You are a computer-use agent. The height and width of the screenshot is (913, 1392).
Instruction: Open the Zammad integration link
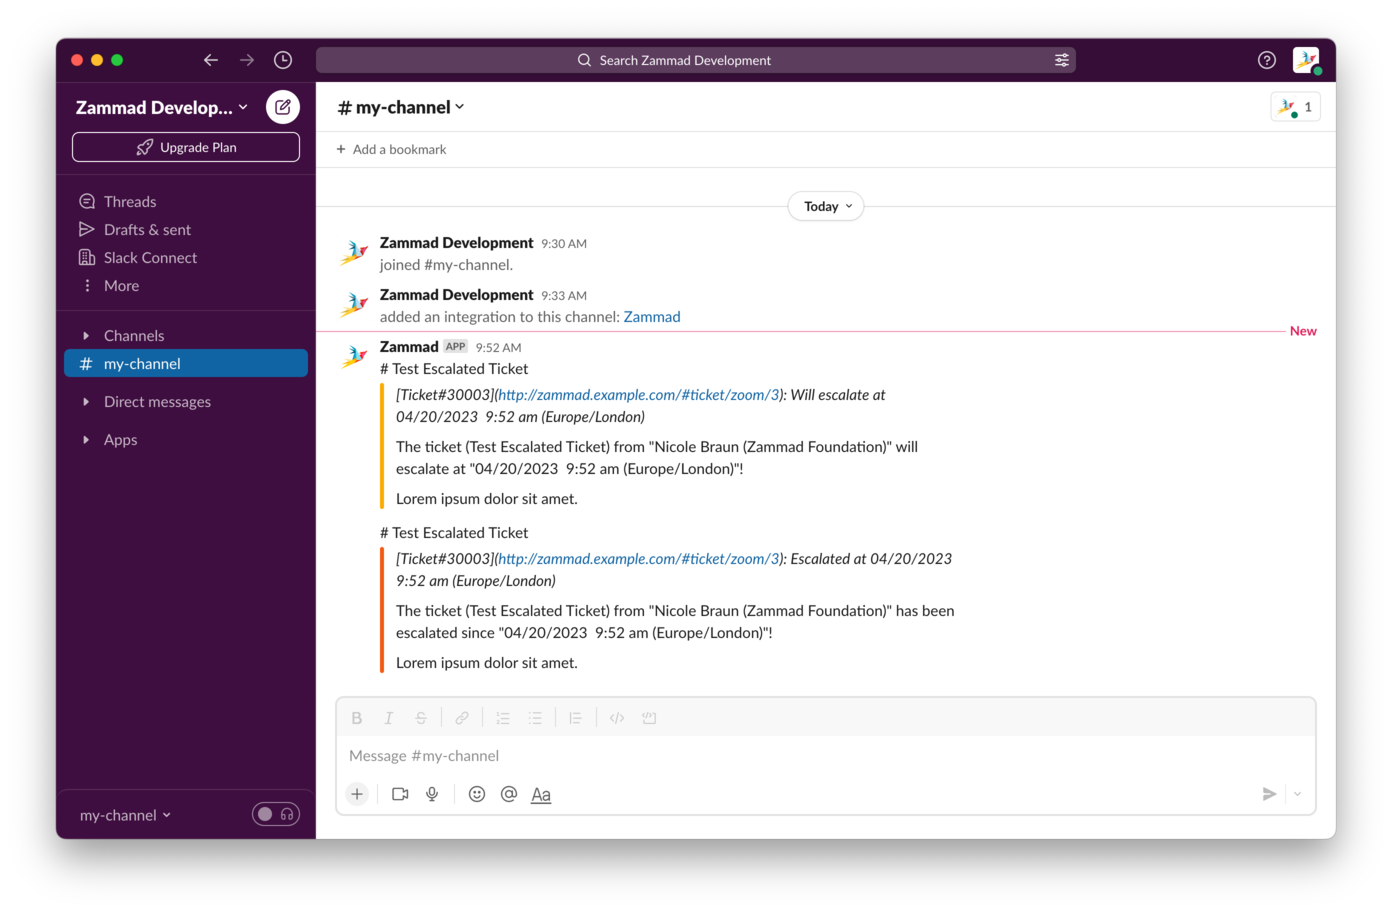point(652,317)
